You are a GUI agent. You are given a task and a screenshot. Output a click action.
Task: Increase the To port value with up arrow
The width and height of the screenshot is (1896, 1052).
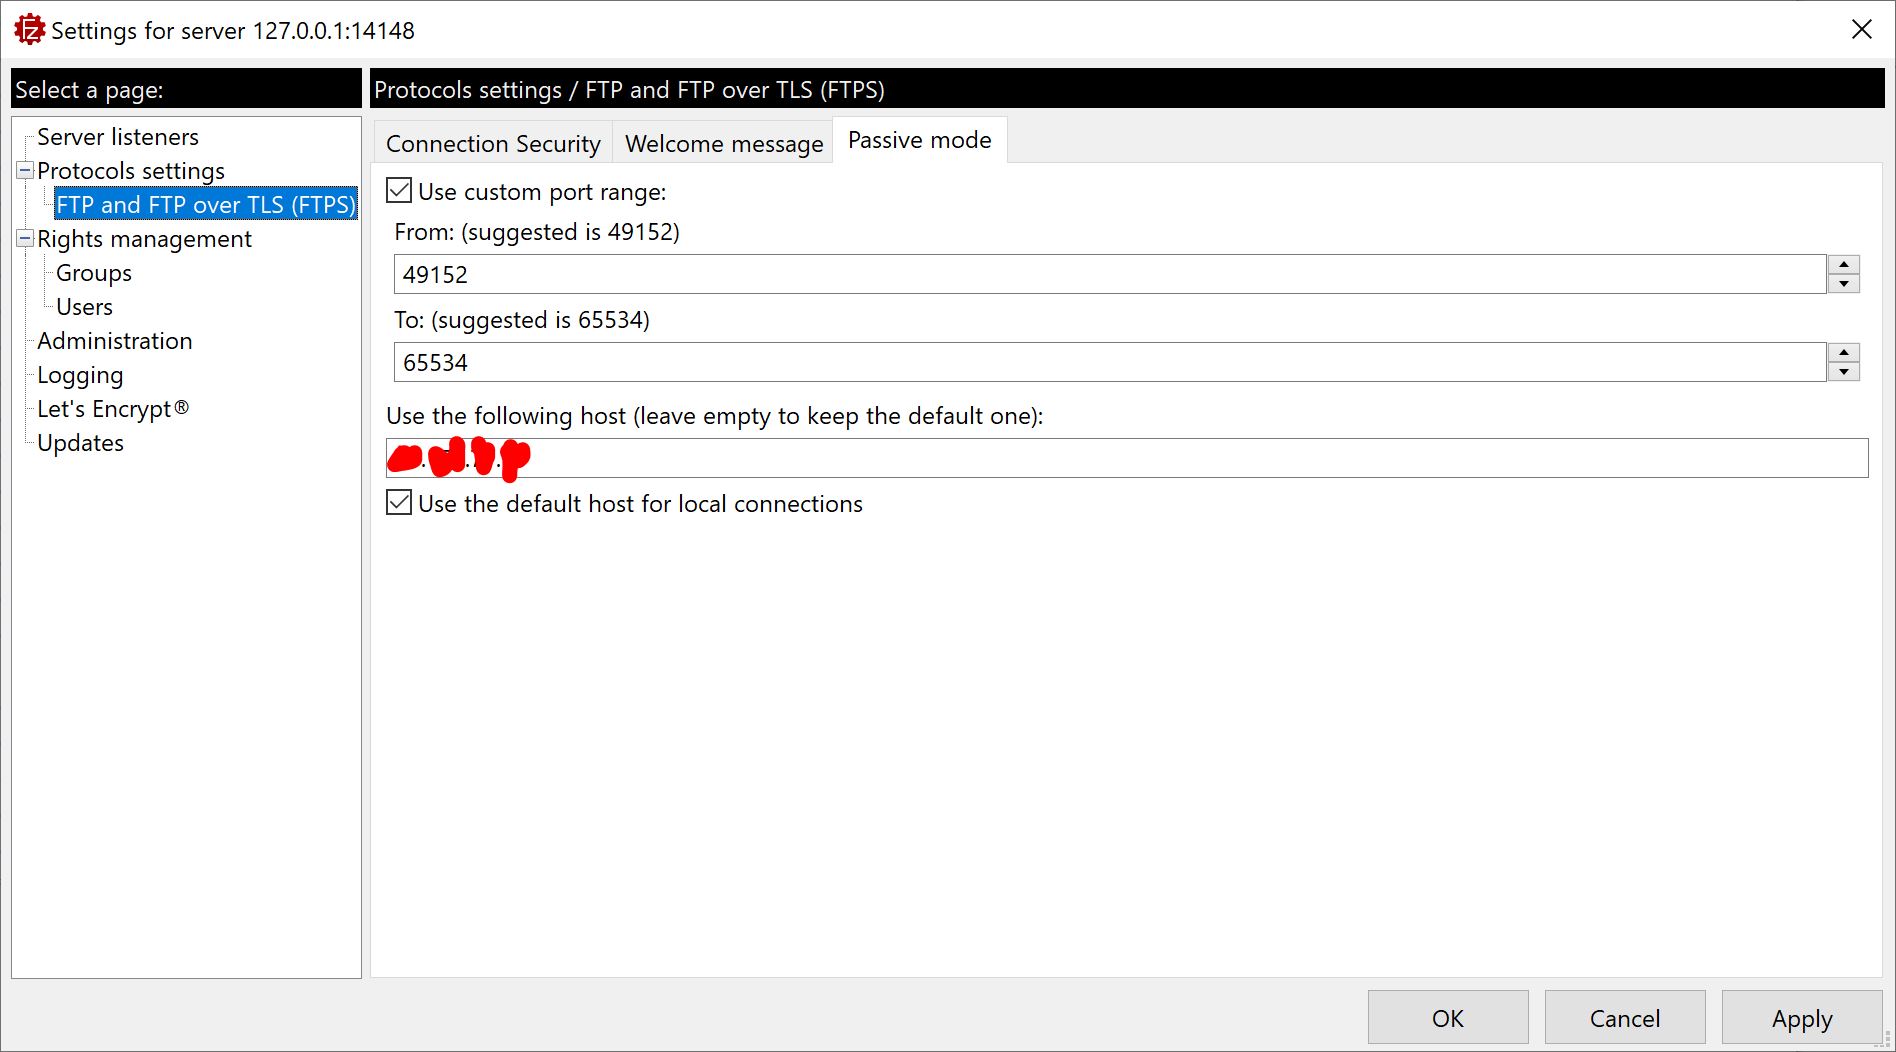[x=1843, y=352]
